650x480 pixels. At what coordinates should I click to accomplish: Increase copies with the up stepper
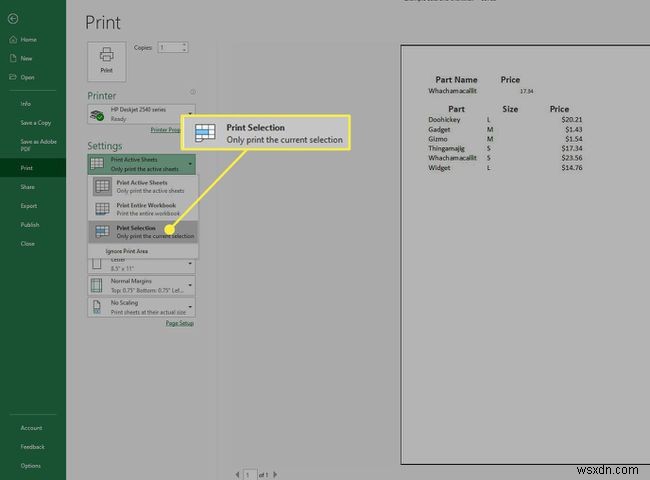[x=184, y=45]
